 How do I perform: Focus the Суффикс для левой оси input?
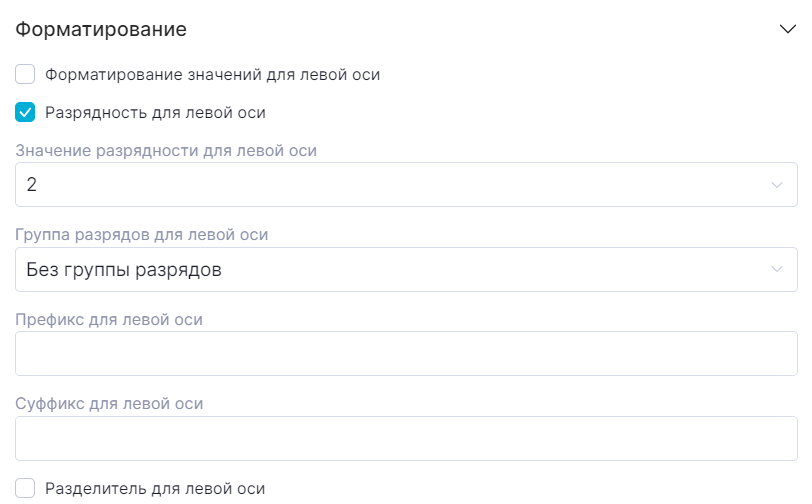pyautogui.click(x=406, y=439)
